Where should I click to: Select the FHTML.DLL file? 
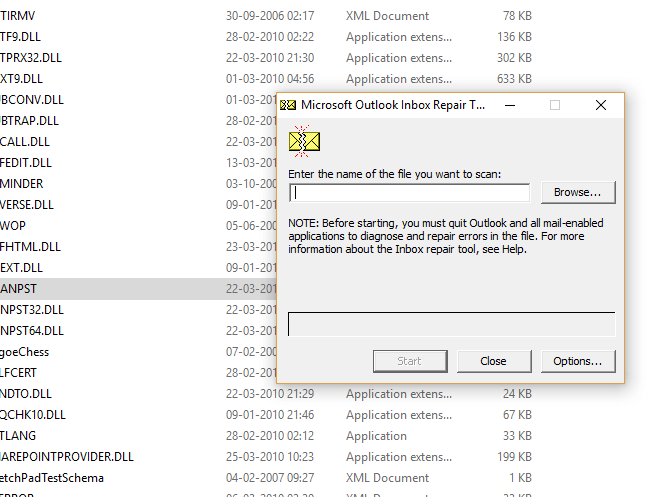click(x=30, y=247)
